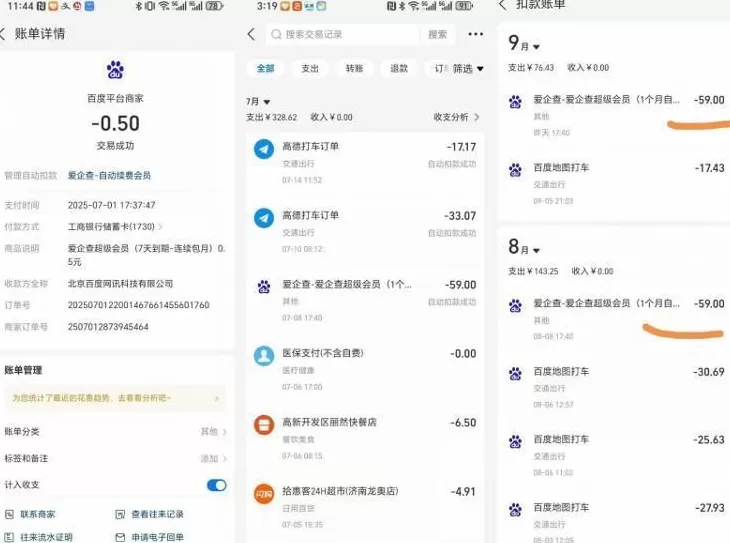
Task: Tap 联系商家 contact merchant
Action: [x=30, y=514]
